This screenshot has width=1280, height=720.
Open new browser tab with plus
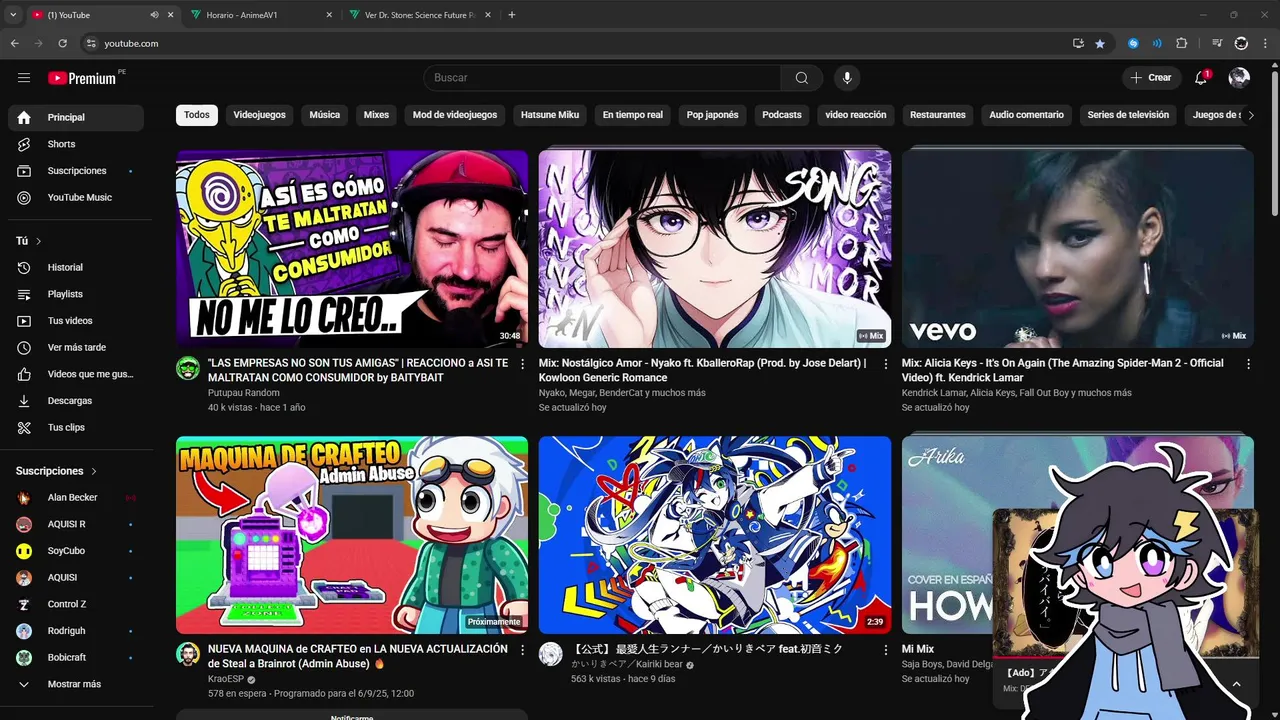512,15
